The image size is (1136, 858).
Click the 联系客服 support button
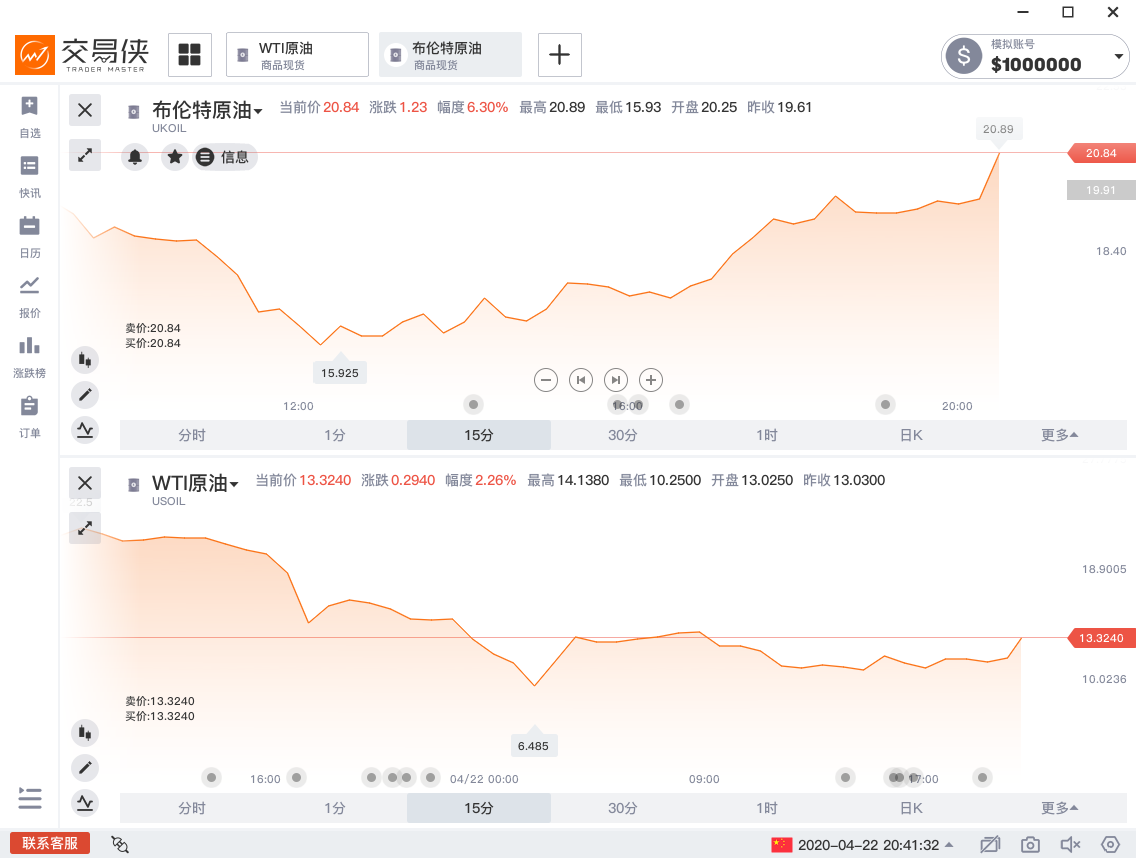pyautogui.click(x=50, y=843)
